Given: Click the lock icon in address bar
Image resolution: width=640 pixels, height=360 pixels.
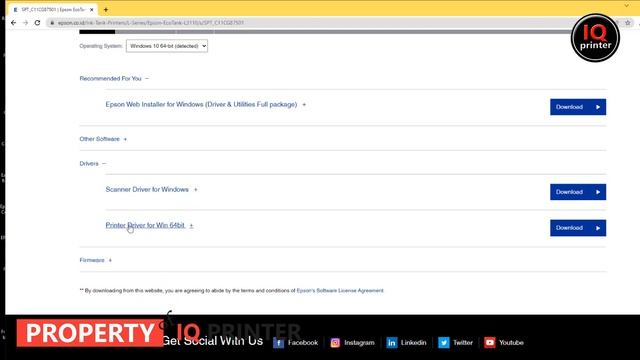Looking at the screenshot, I should (x=52, y=23).
